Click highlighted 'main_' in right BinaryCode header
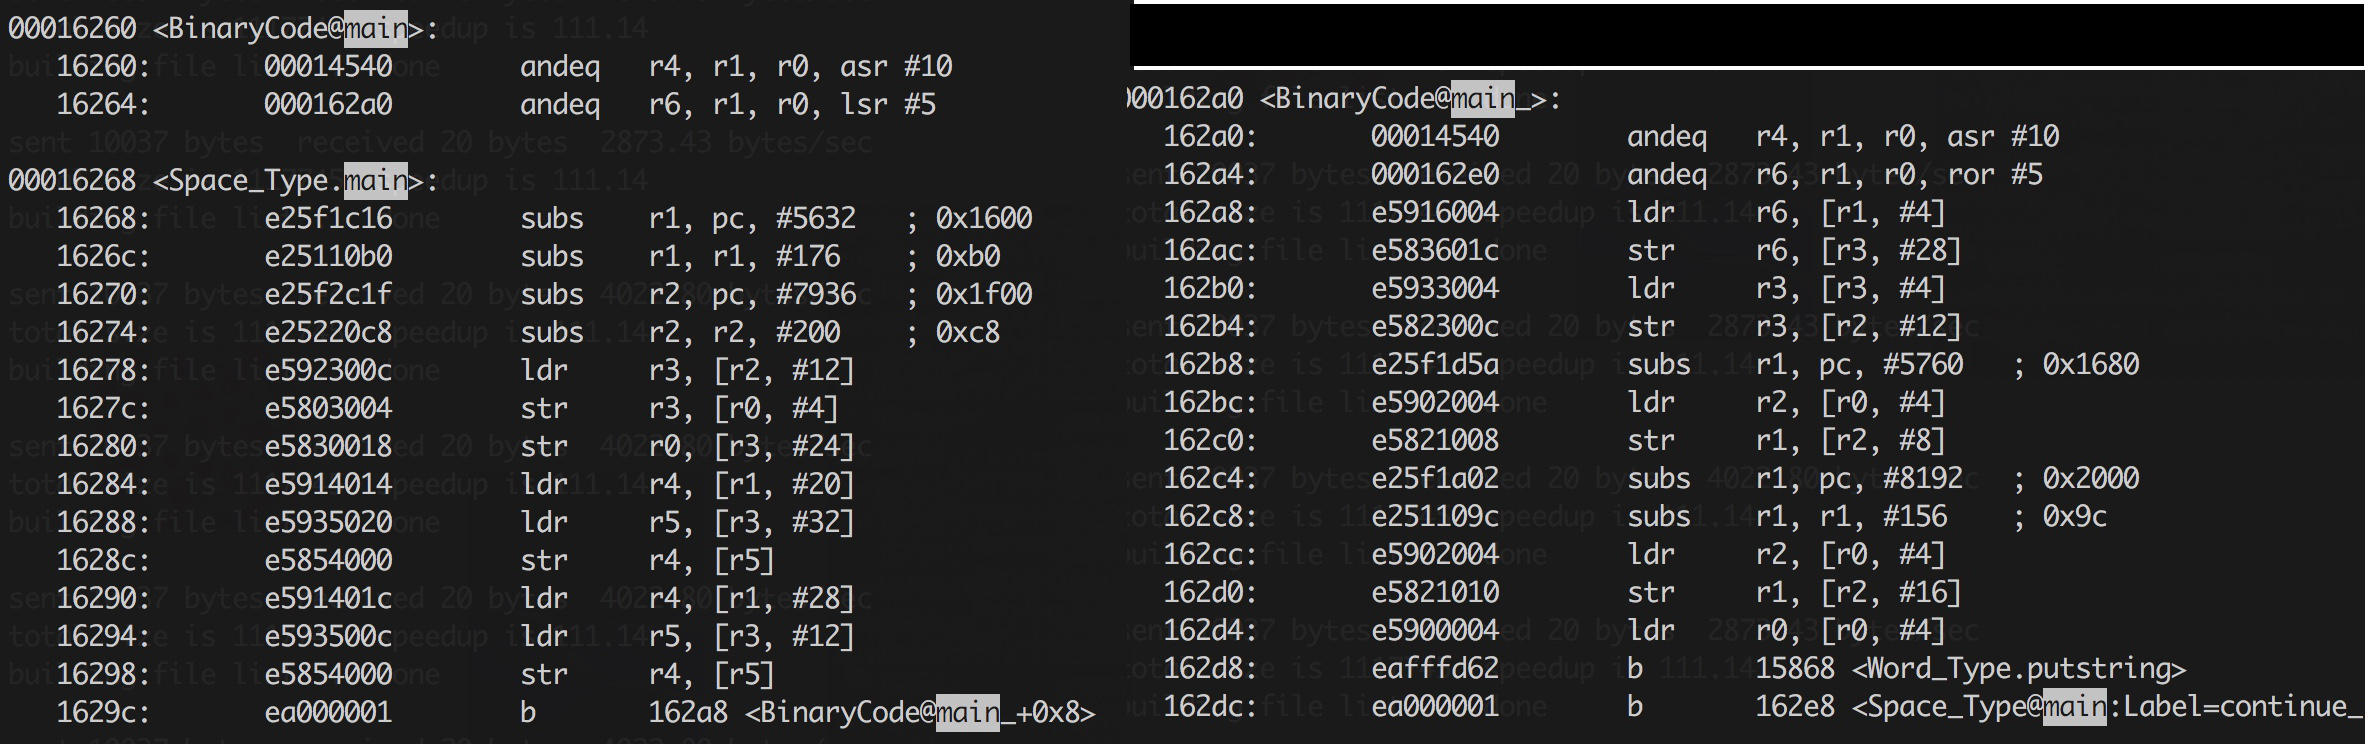Screen dimensions: 2380x744 1488,98
